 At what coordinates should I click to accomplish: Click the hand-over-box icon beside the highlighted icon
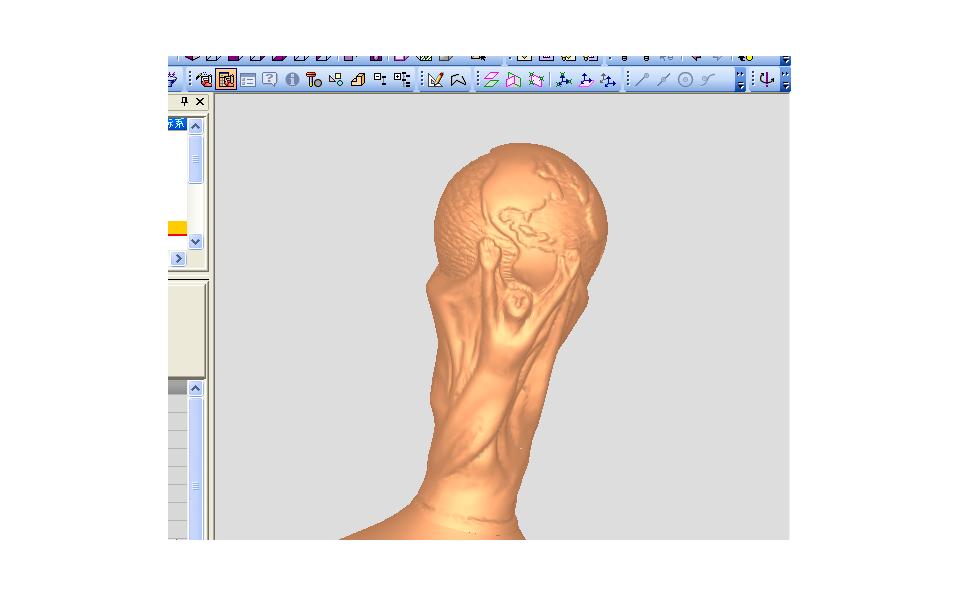point(204,80)
